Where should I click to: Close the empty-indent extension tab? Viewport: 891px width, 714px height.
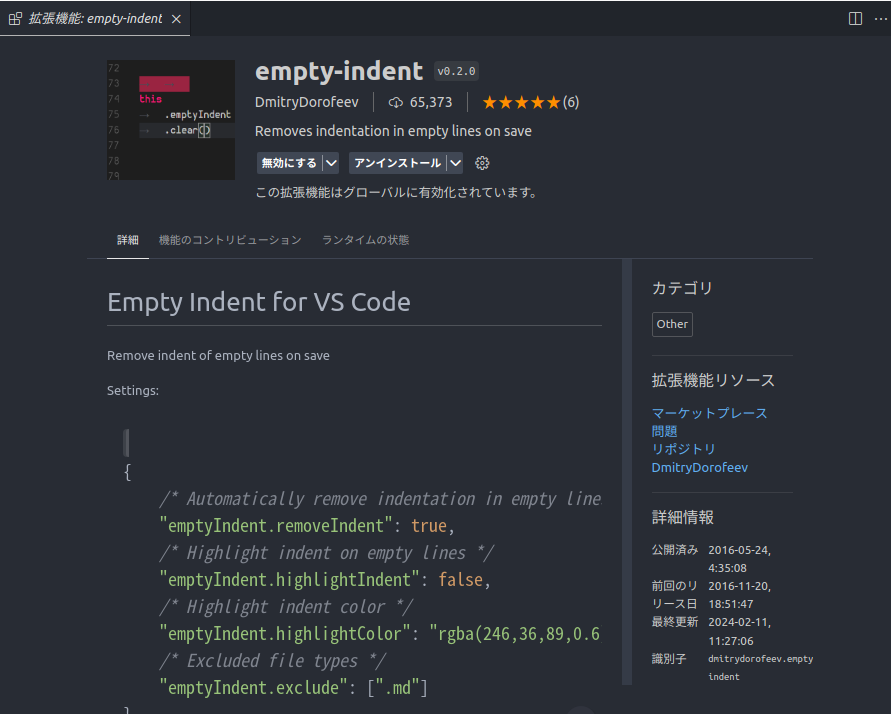coord(176,19)
